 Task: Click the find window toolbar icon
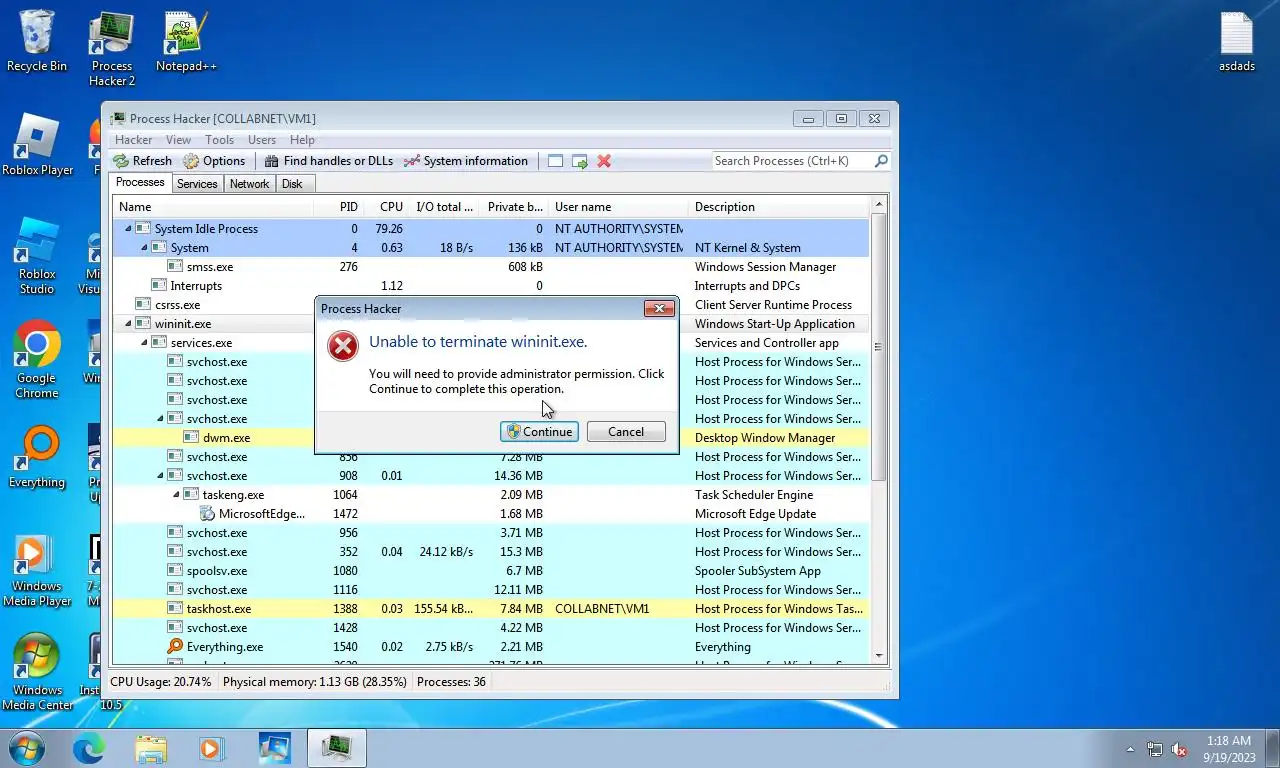[x=555, y=161]
